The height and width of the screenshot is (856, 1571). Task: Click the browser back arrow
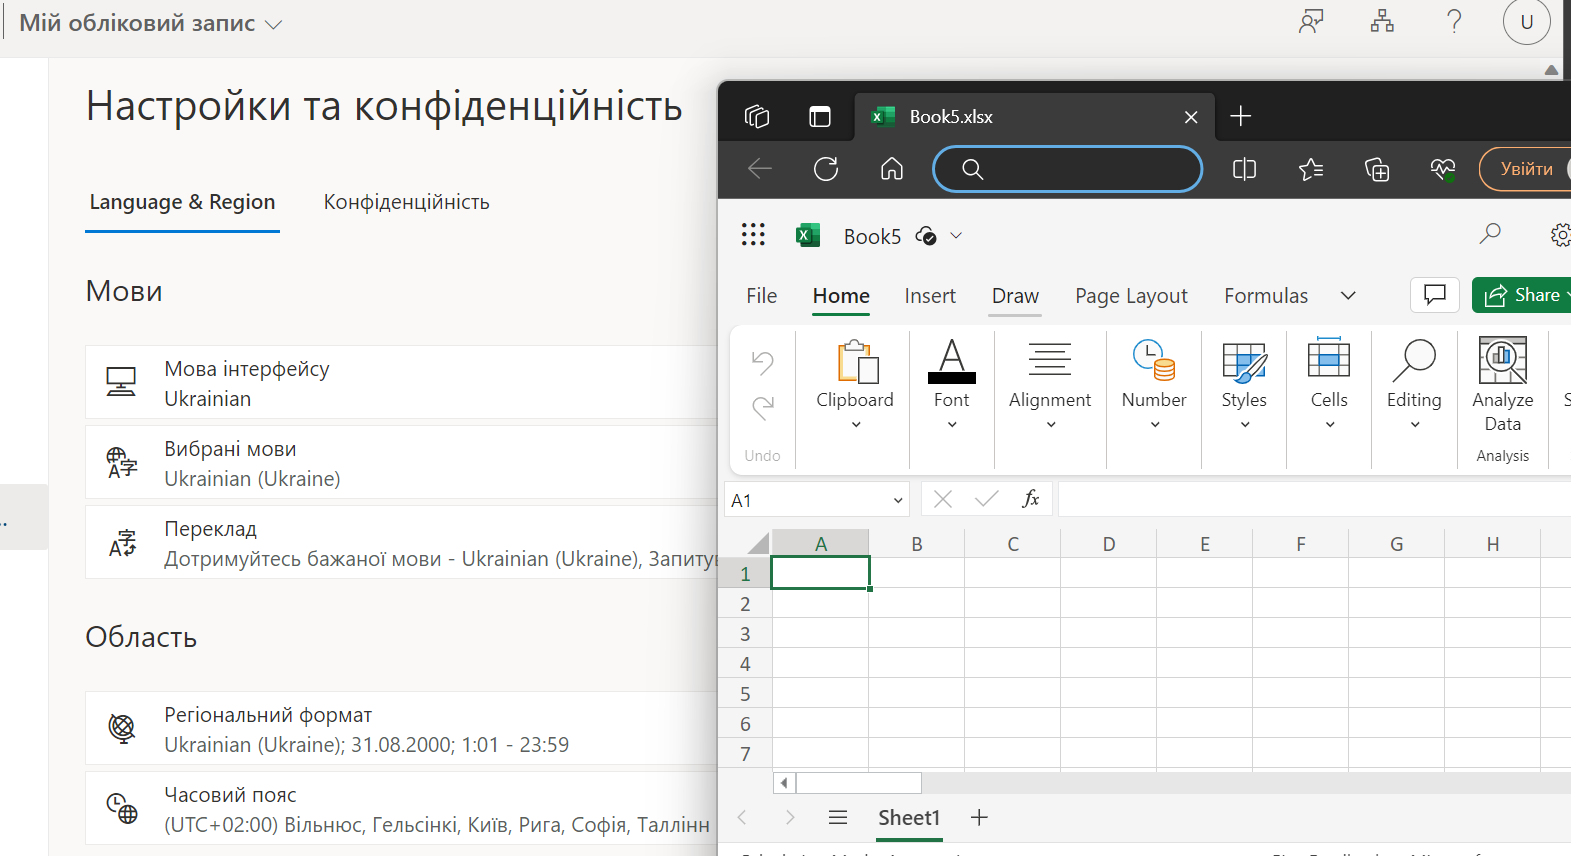click(x=760, y=169)
